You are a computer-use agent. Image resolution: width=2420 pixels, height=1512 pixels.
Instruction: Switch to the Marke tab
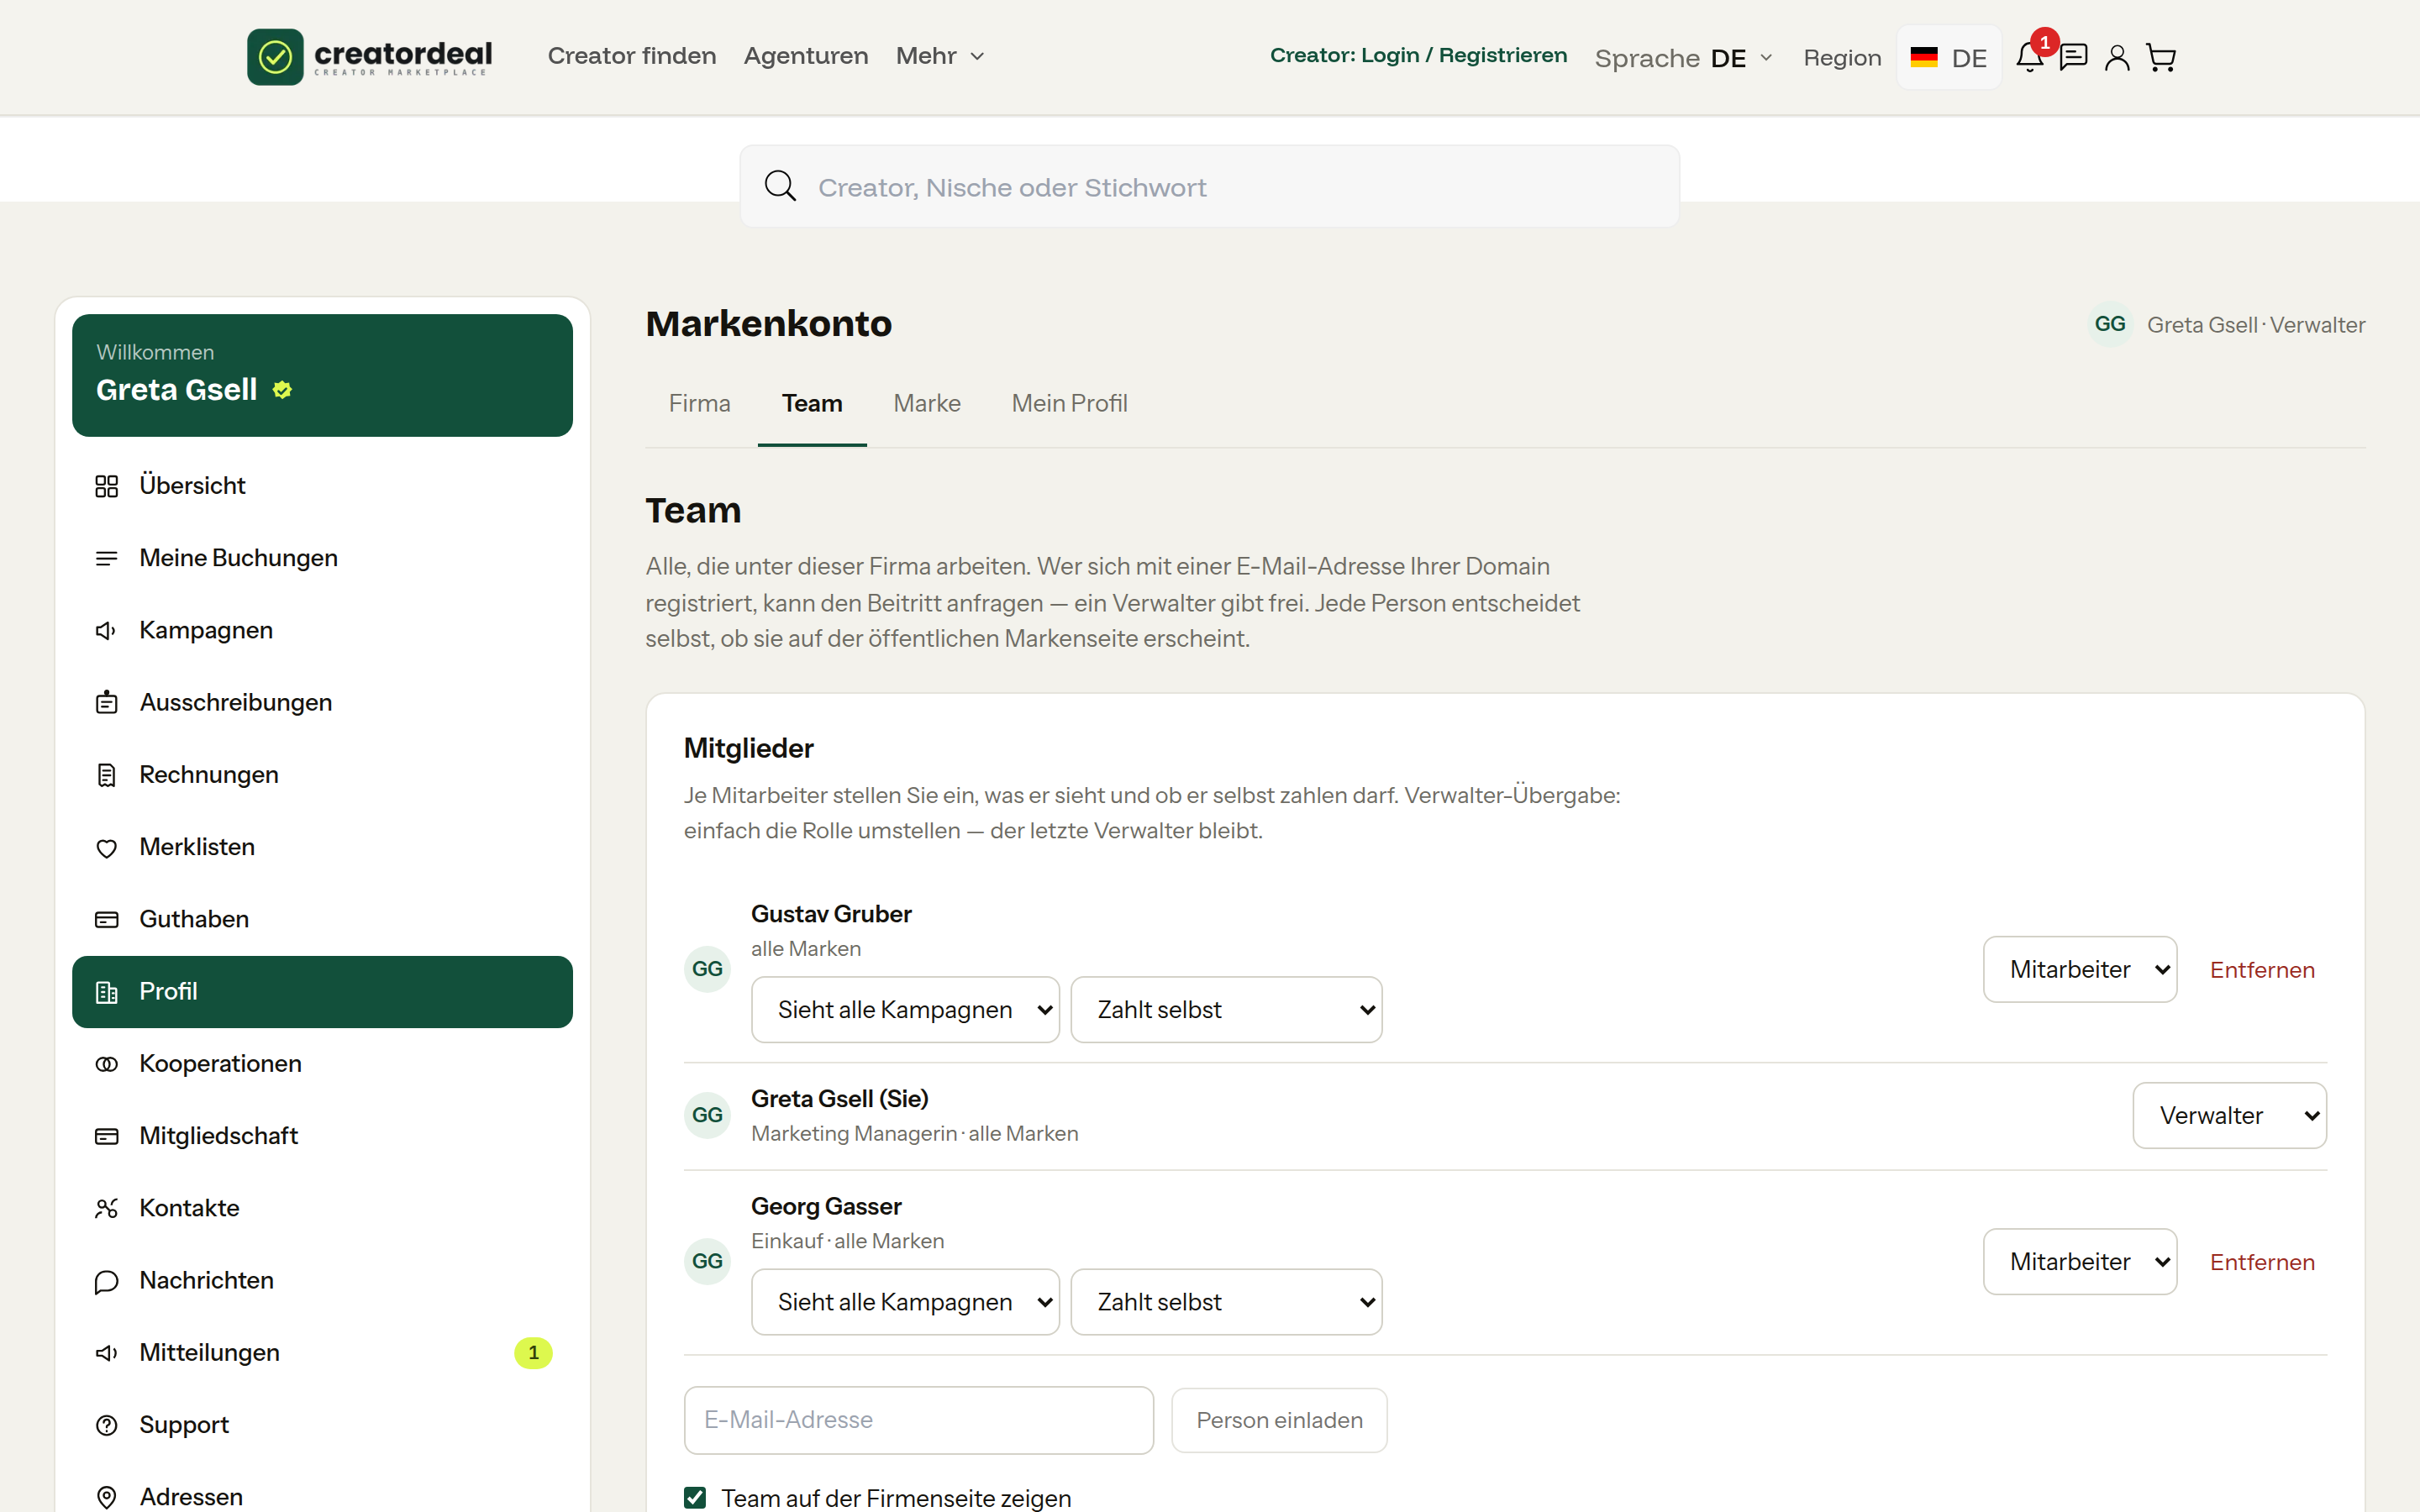(x=927, y=403)
